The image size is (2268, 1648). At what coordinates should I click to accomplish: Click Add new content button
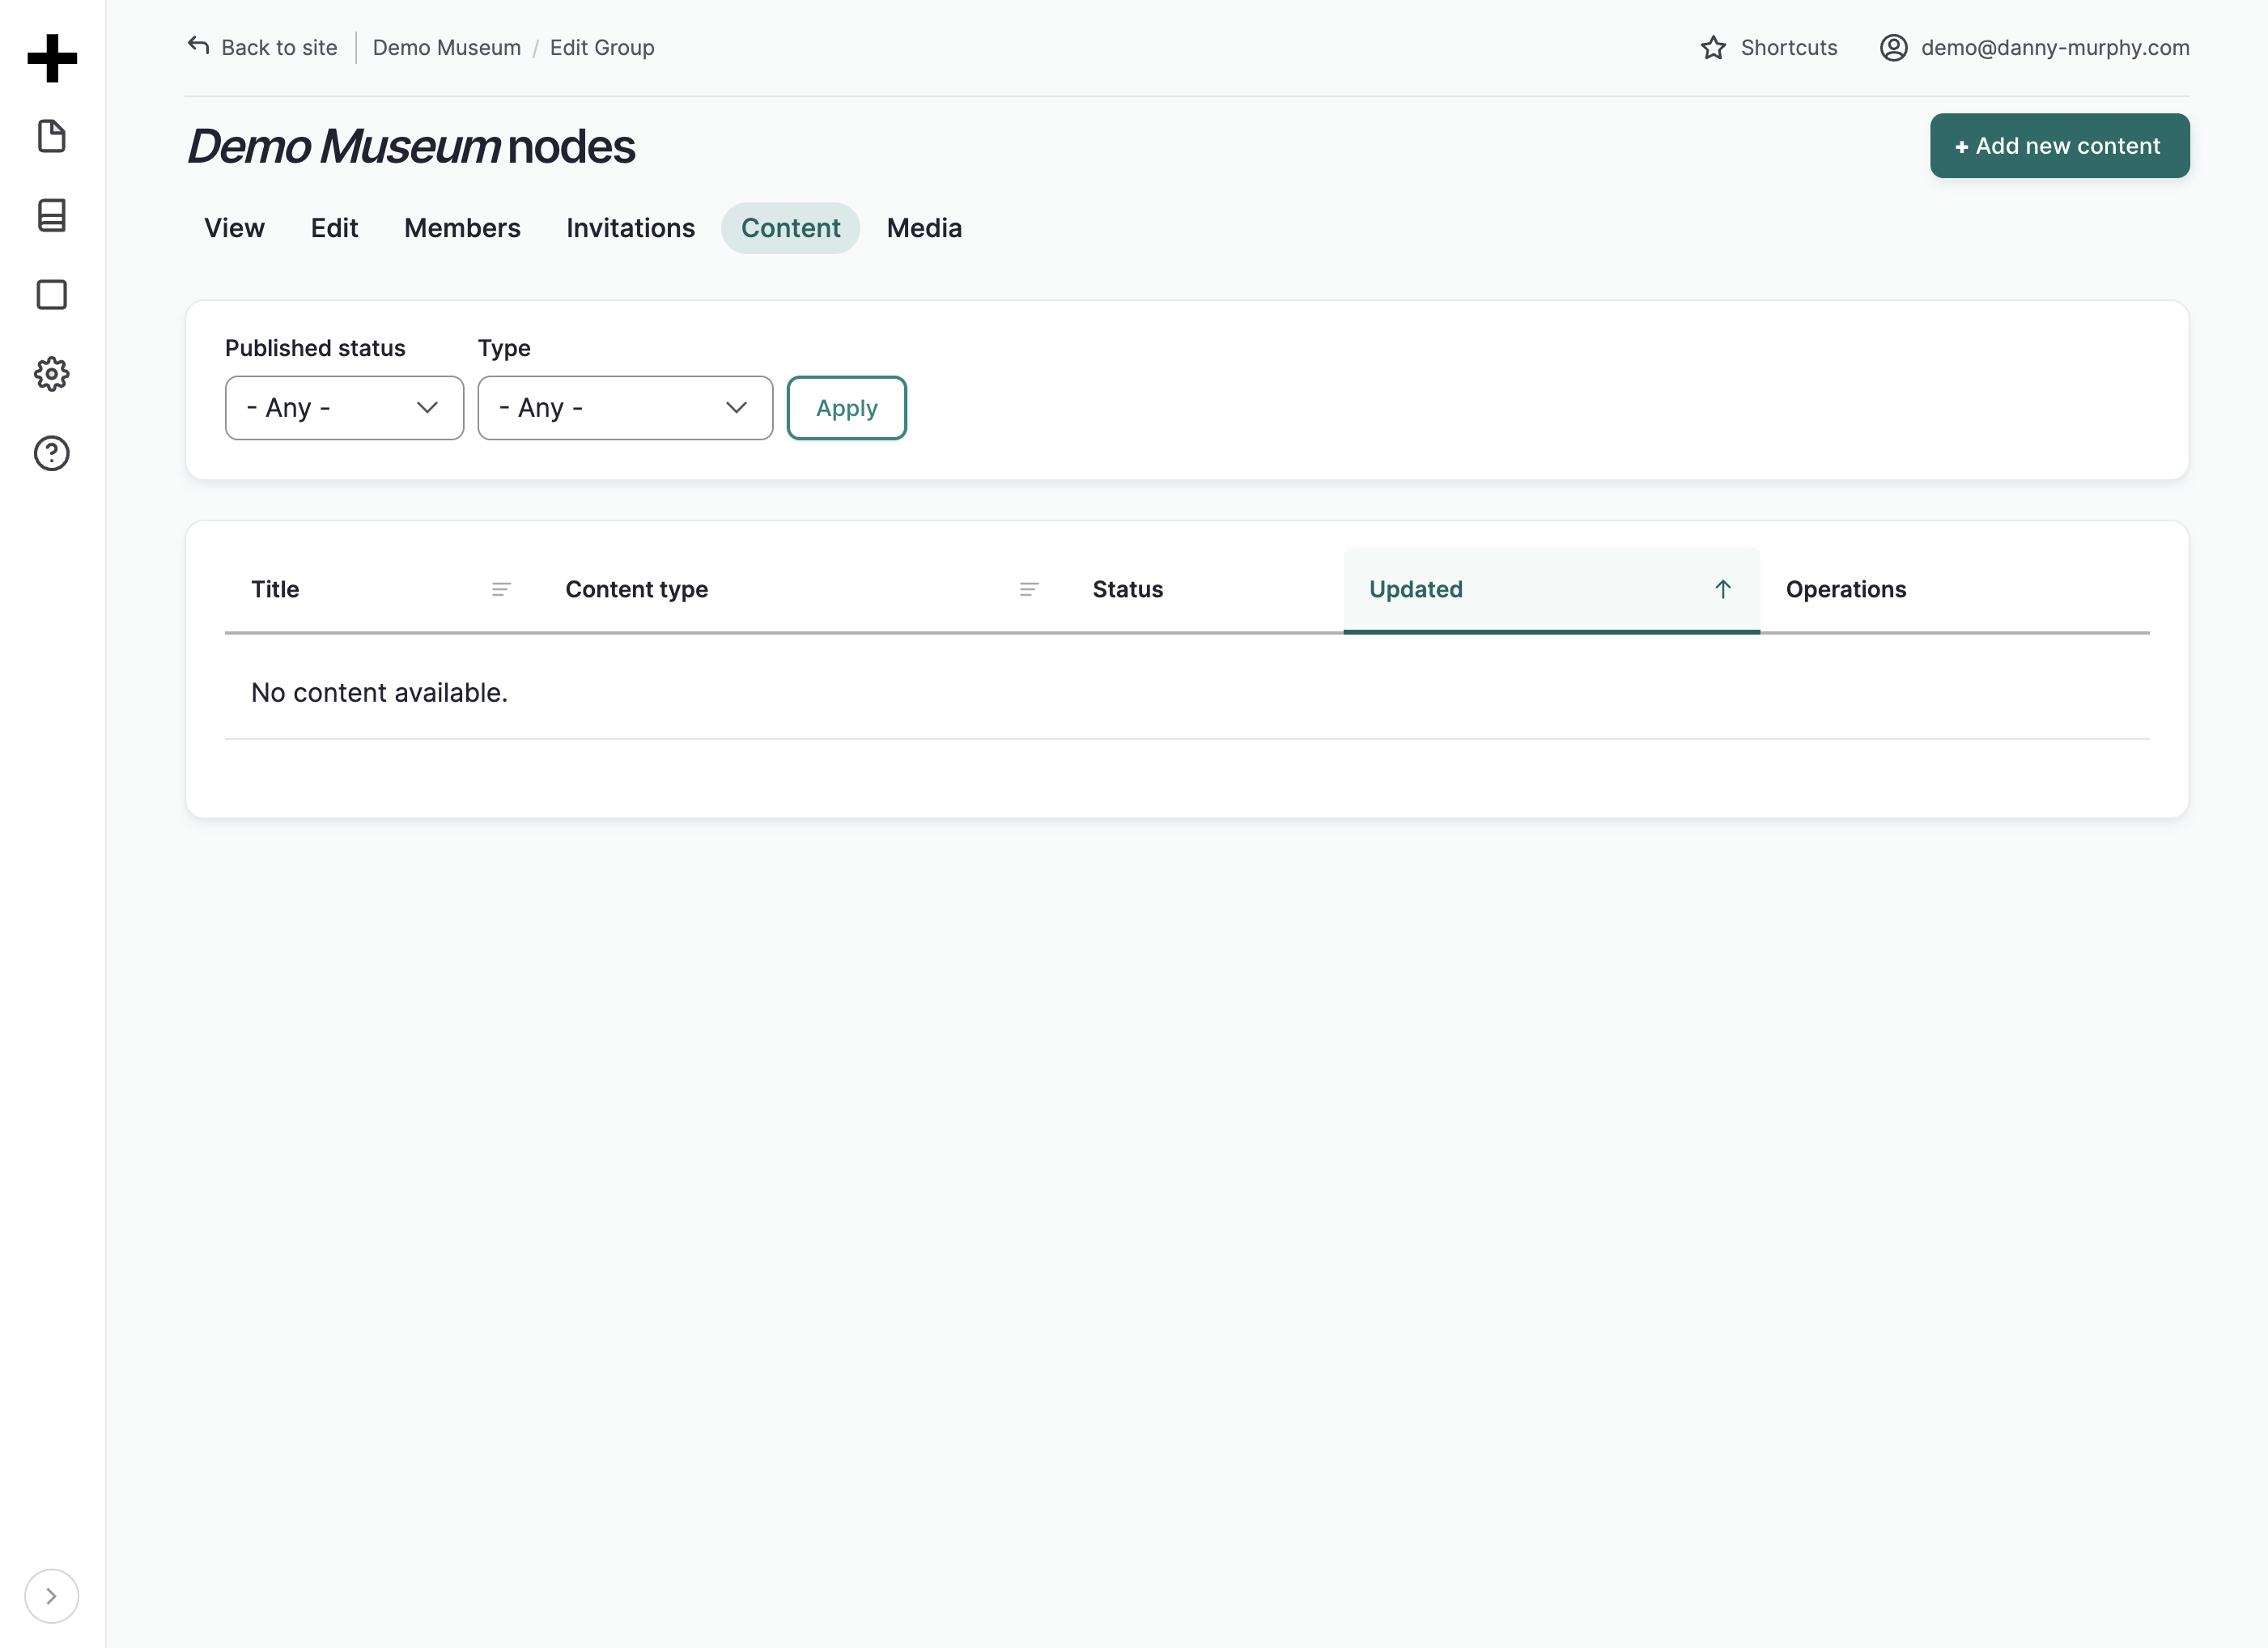(x=2060, y=146)
